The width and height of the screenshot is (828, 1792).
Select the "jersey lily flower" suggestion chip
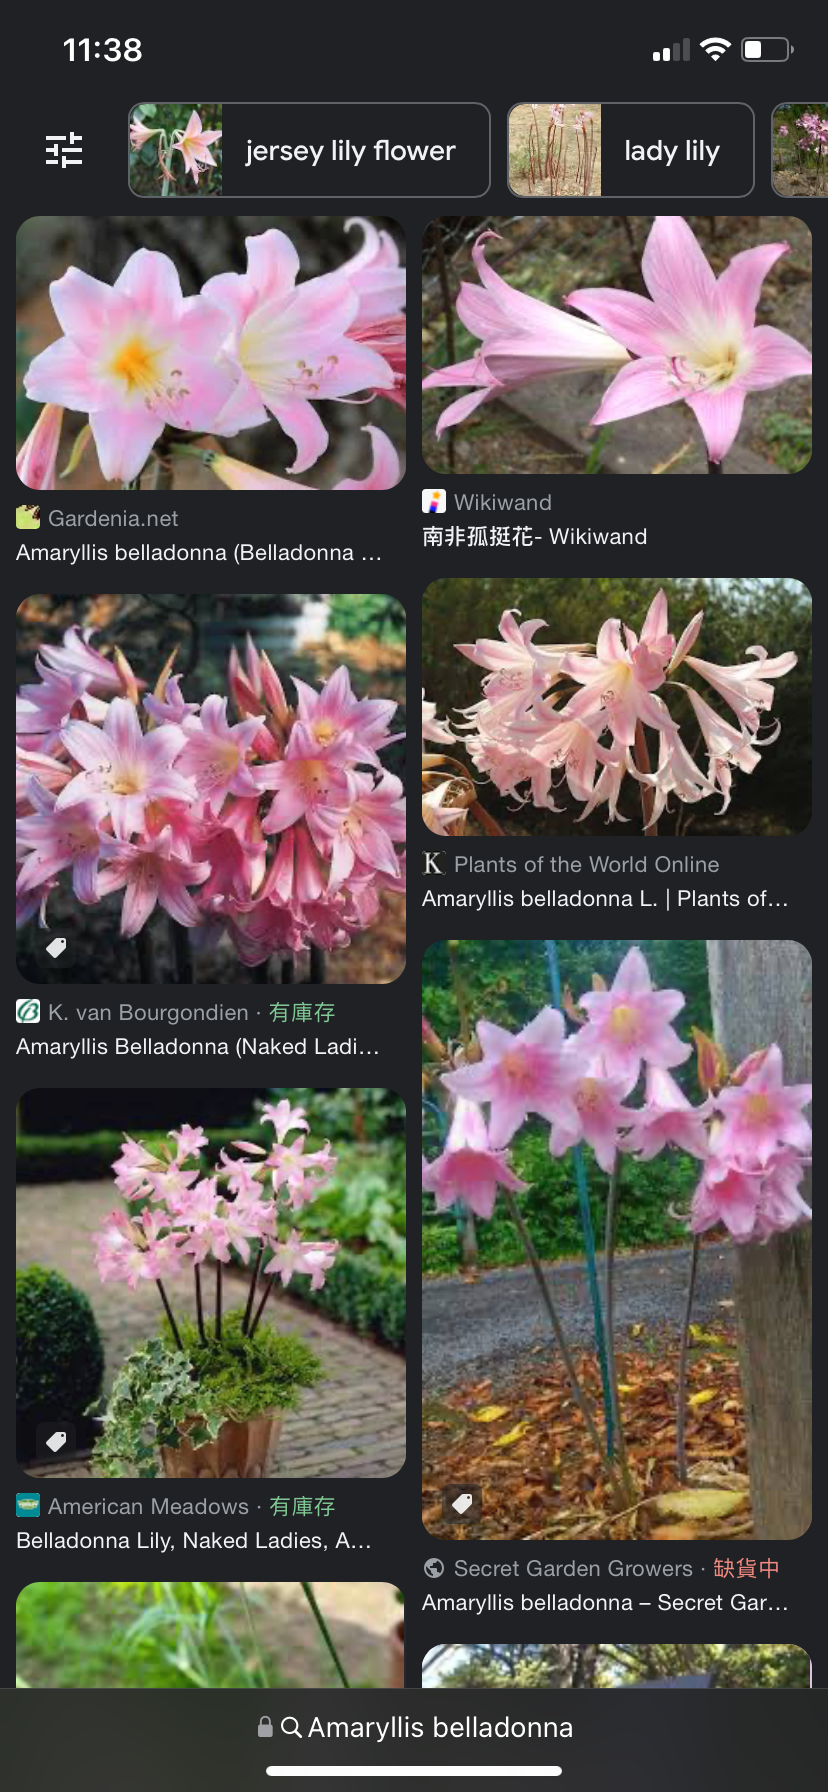[309, 150]
